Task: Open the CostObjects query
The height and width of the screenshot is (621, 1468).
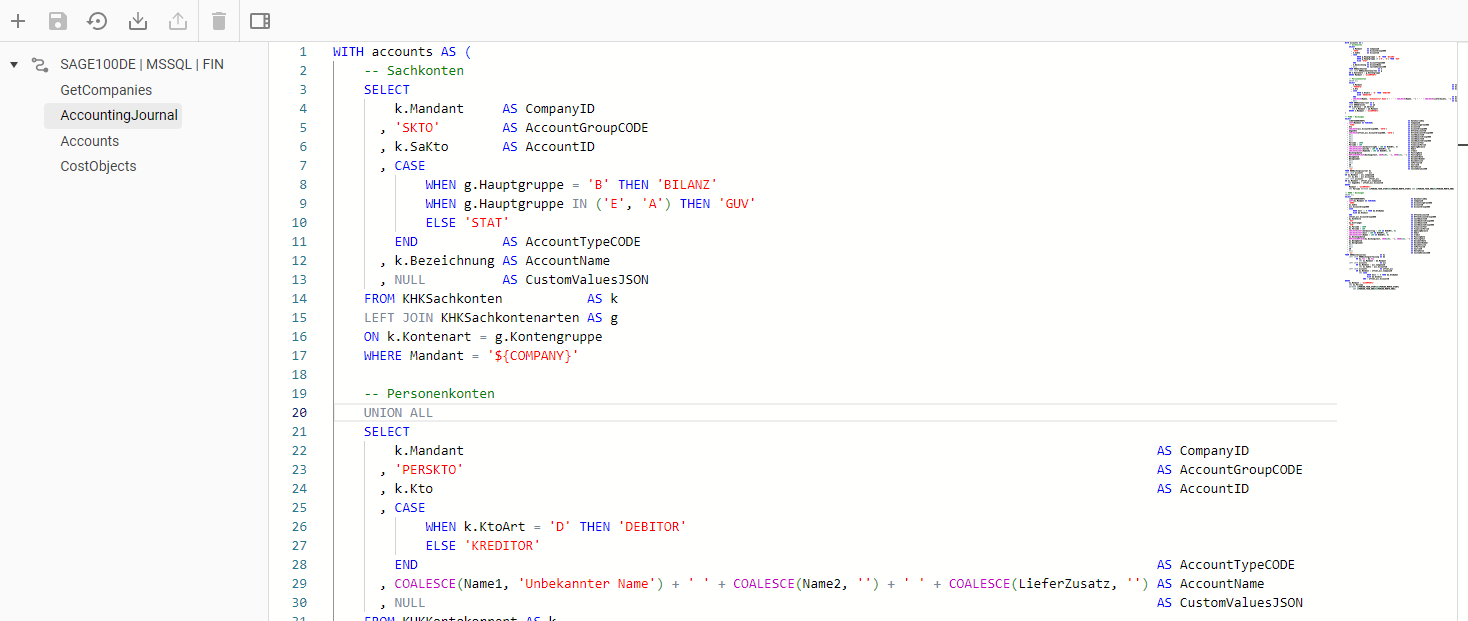Action: tap(98, 166)
